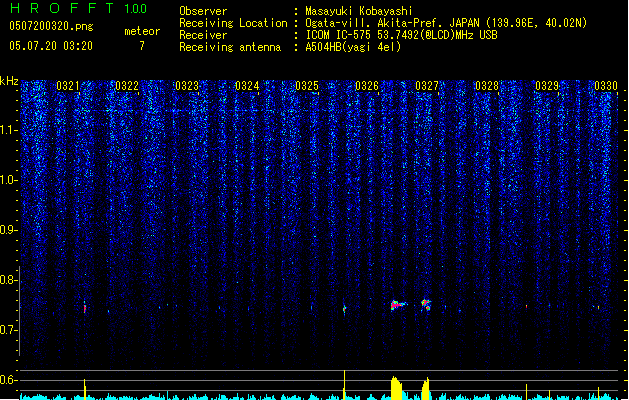Click the 'Receiver' field label

pos(203,35)
